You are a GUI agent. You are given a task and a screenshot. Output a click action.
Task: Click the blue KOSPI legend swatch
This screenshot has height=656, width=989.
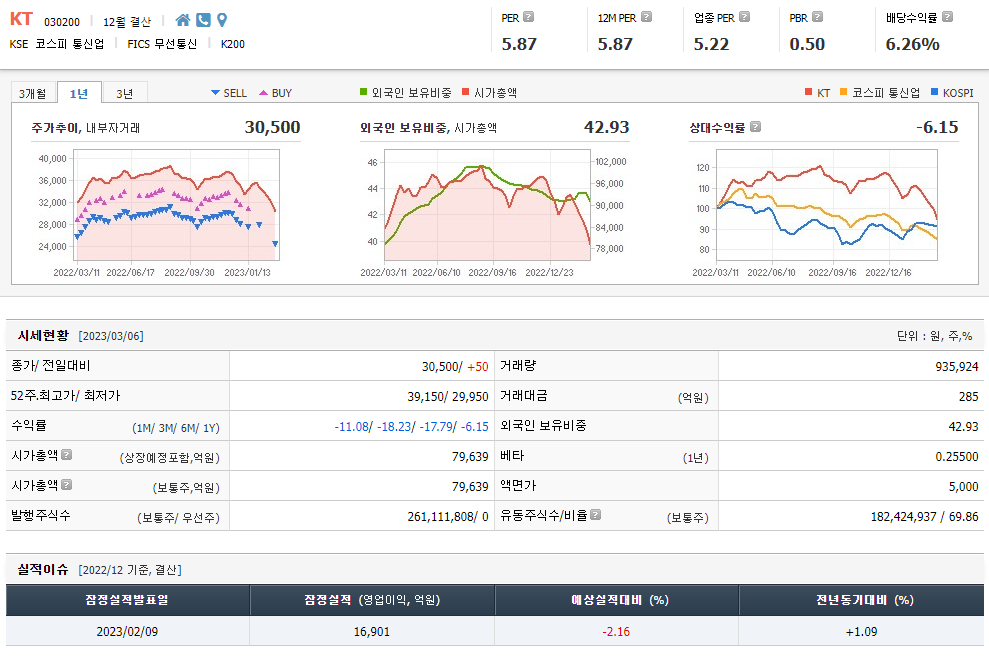coord(935,92)
